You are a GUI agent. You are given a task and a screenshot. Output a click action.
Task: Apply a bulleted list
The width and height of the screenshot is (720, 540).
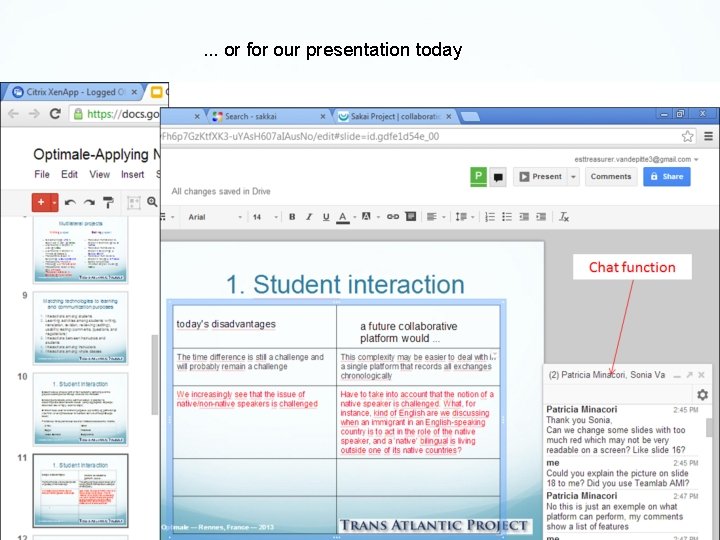pyautogui.click(x=507, y=217)
